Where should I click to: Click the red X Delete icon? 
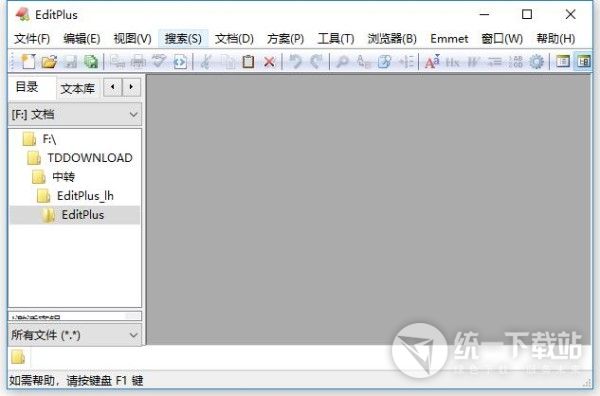(x=269, y=61)
